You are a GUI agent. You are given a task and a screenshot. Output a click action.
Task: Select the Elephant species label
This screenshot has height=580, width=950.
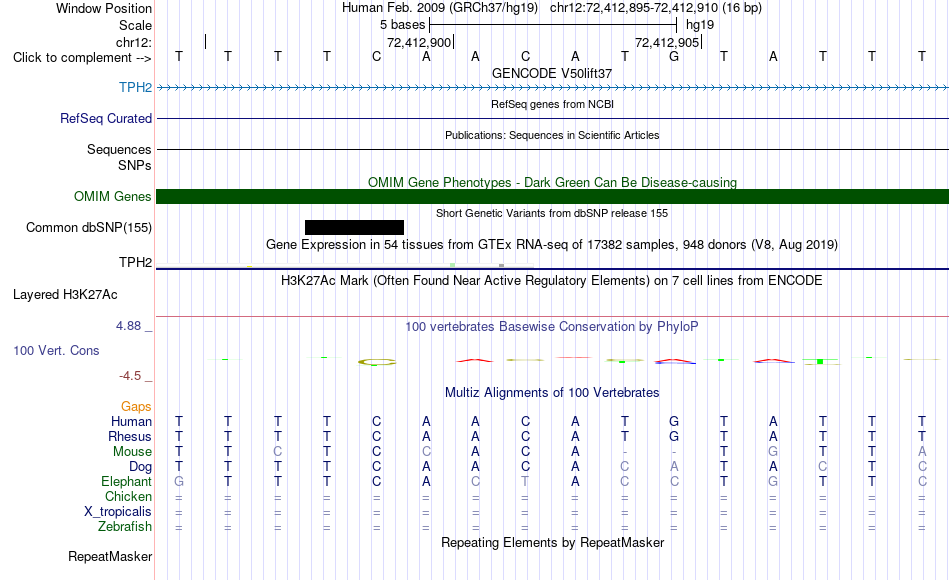pyautogui.click(x=126, y=481)
